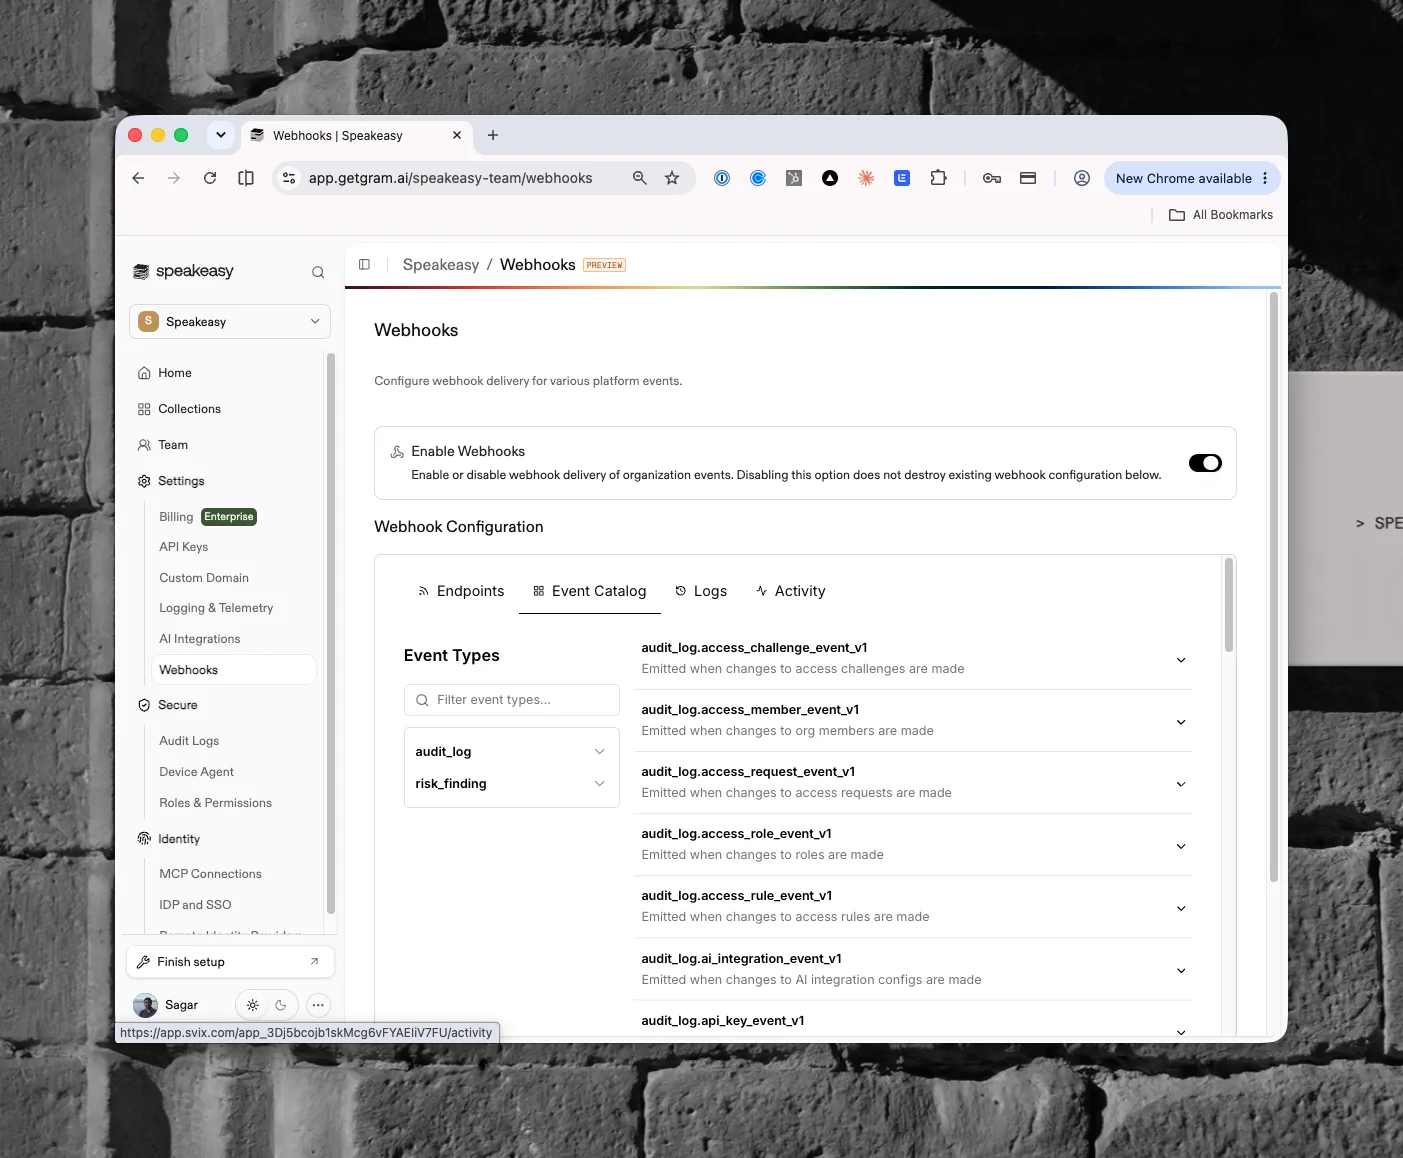Open Billing settings page
This screenshot has width=1403, height=1158.
click(176, 517)
